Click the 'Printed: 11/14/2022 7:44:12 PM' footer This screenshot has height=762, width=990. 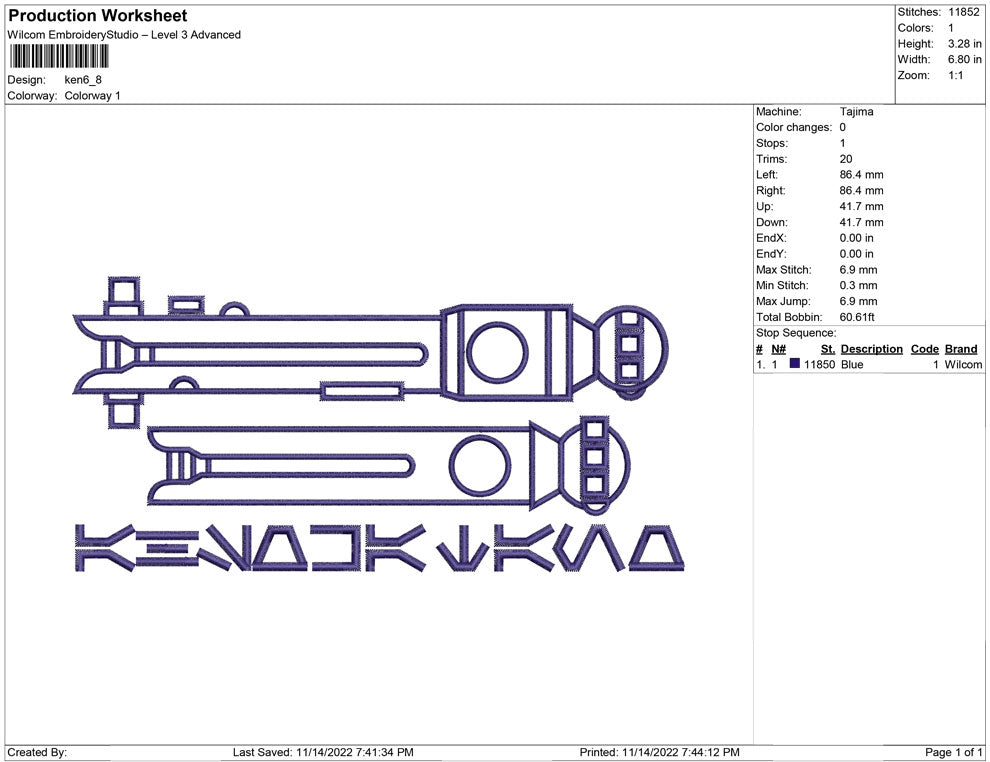[659, 752]
